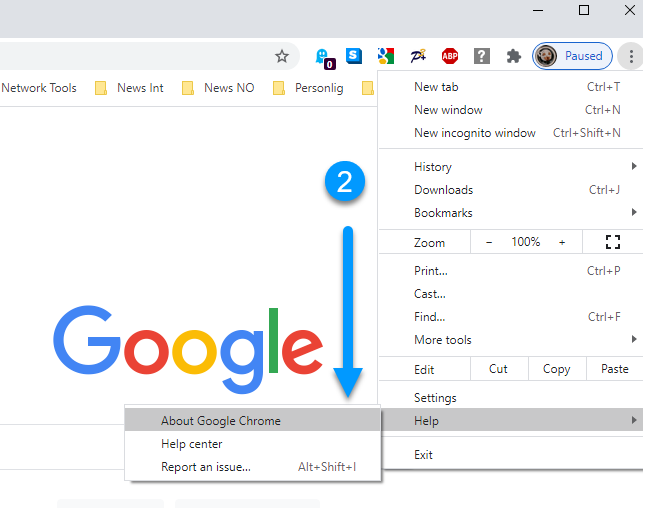Viewport: 647px width, 508px height.
Task: Open the Personlig bookmark folder
Action: 308,88
